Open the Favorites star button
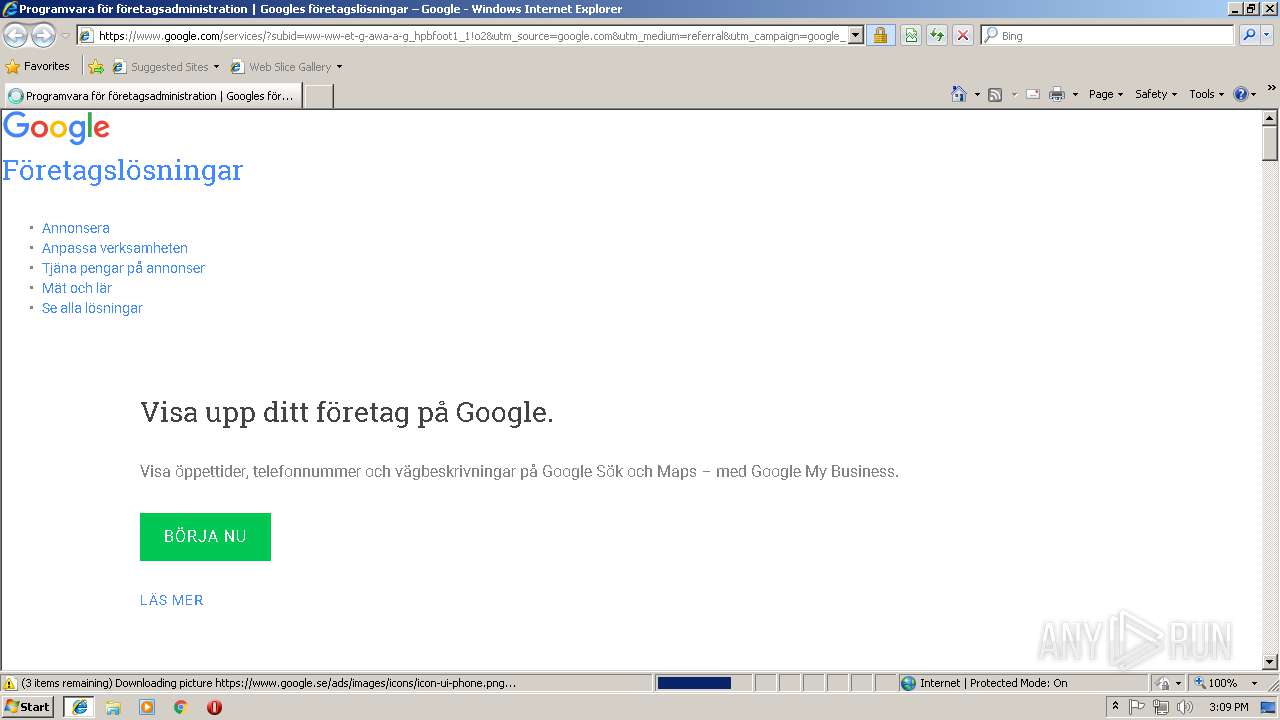This screenshot has width=1280, height=720. click(x=38, y=66)
